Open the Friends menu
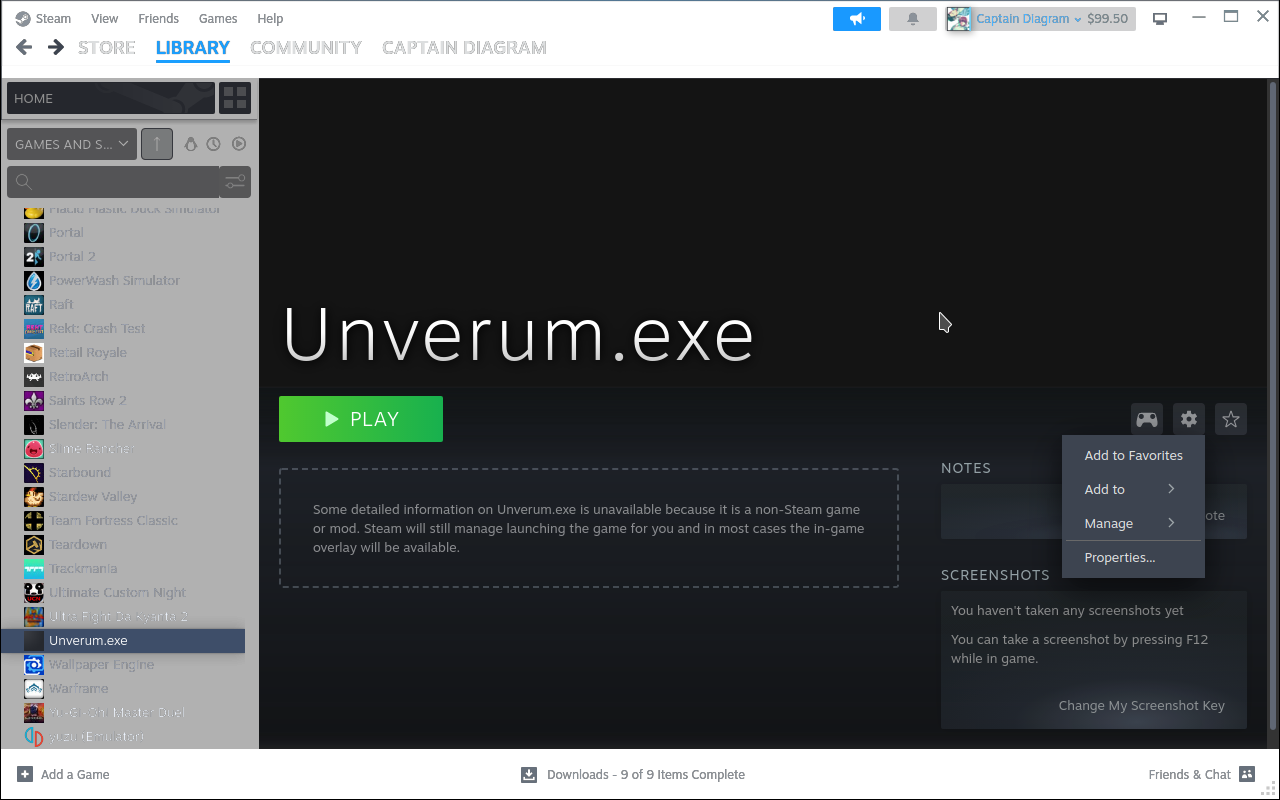This screenshot has height=800, width=1280. coord(159,18)
